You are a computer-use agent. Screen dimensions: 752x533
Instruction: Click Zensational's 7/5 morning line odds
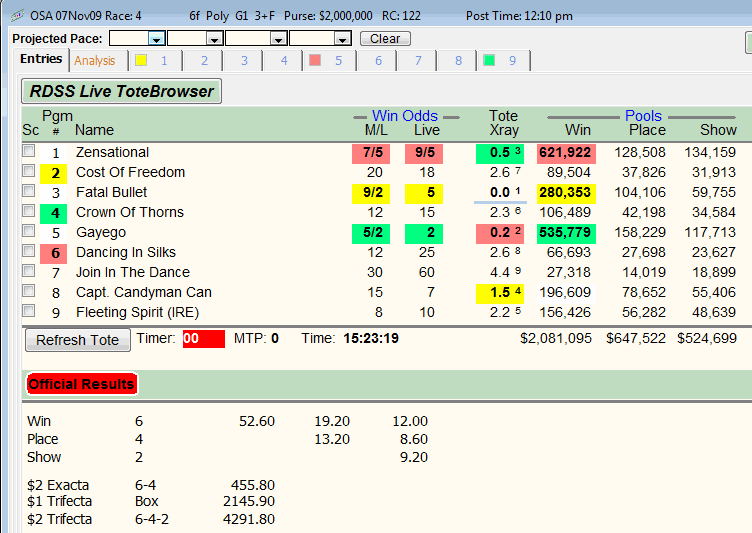click(371, 154)
